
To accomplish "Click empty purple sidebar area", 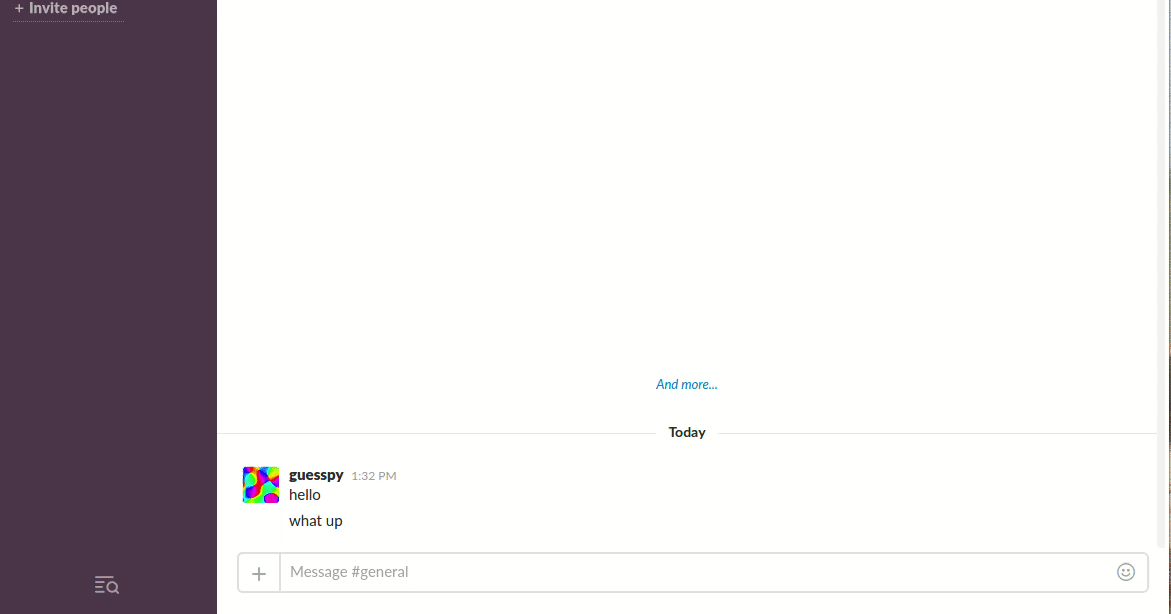I will pyautogui.click(x=108, y=299).
